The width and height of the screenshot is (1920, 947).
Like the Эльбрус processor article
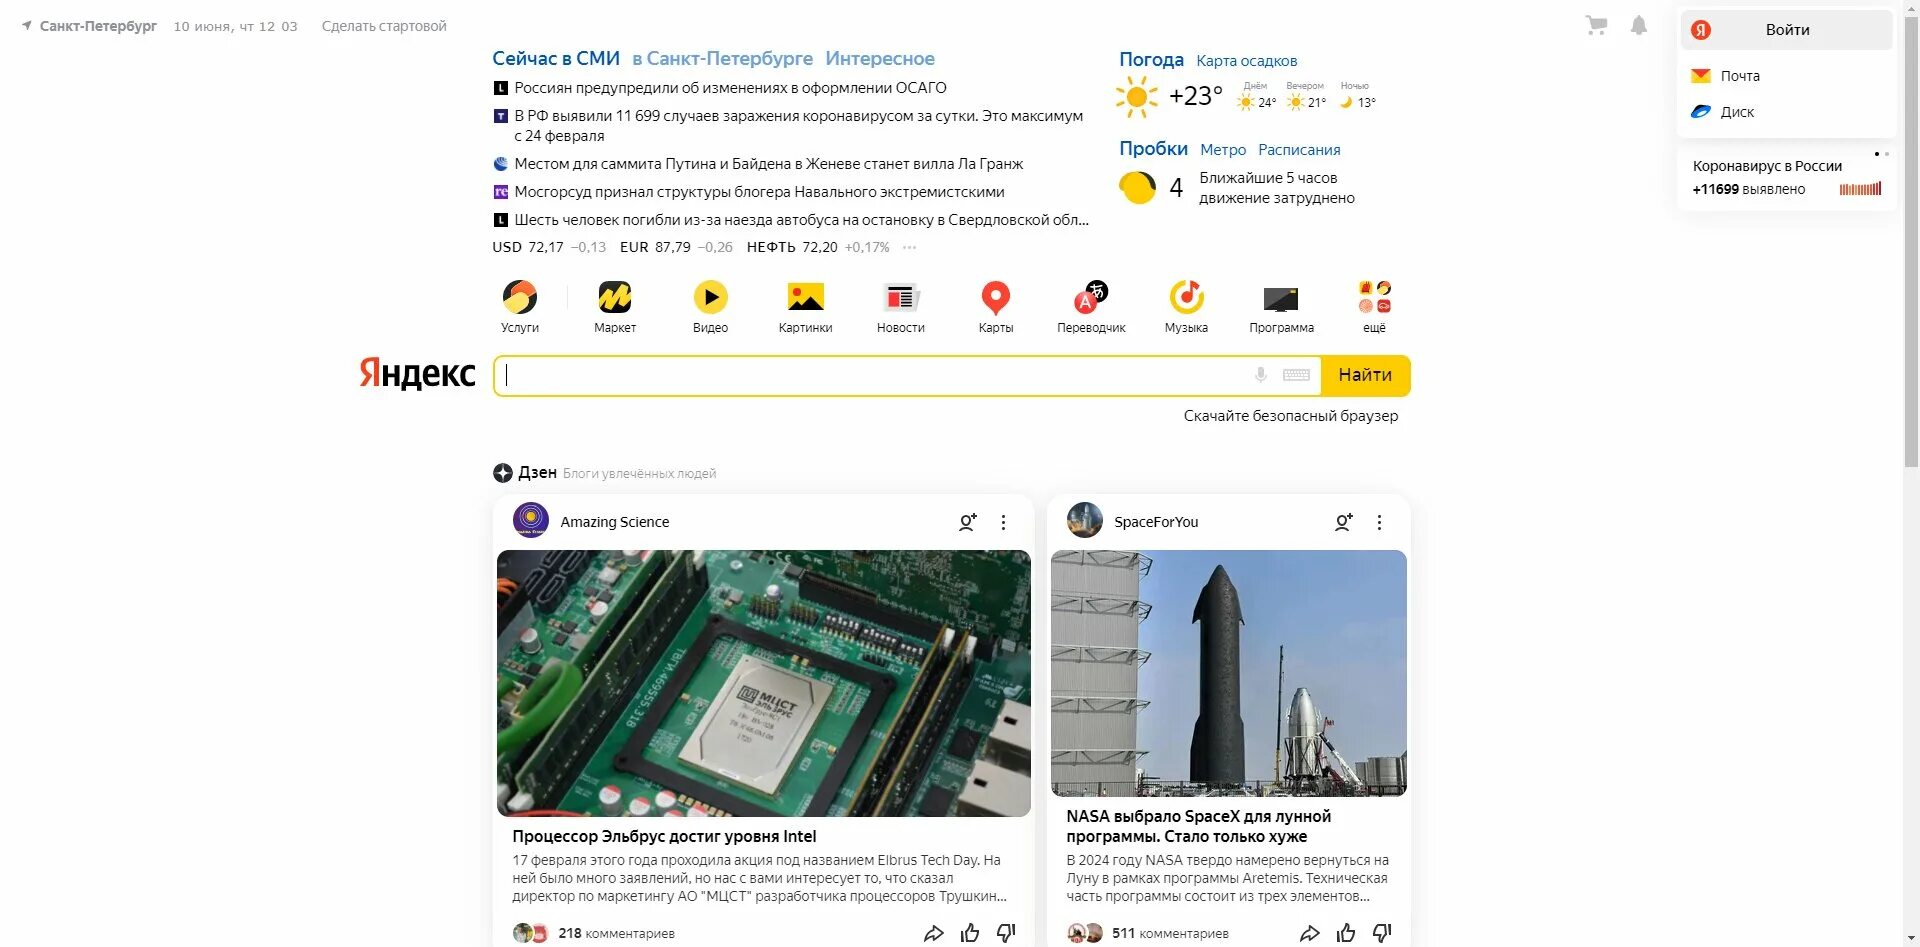point(970,933)
